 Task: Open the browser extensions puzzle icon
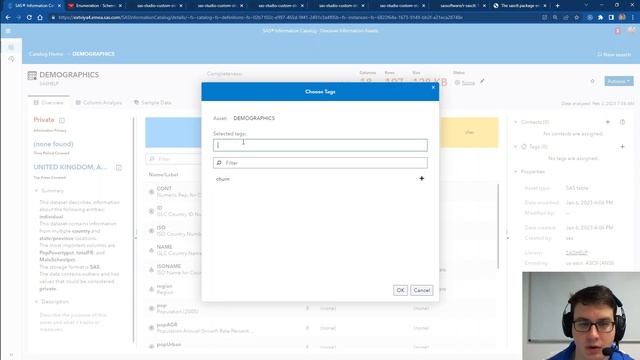(600, 18)
